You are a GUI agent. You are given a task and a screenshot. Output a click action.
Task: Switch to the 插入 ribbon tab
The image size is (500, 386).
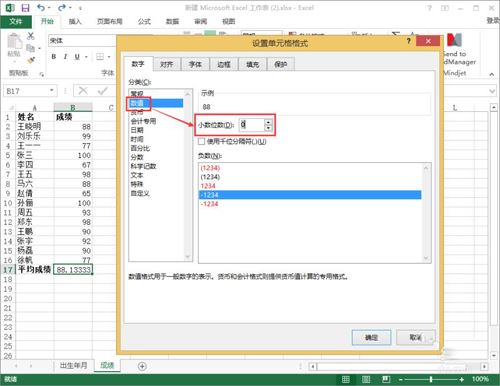(x=75, y=22)
